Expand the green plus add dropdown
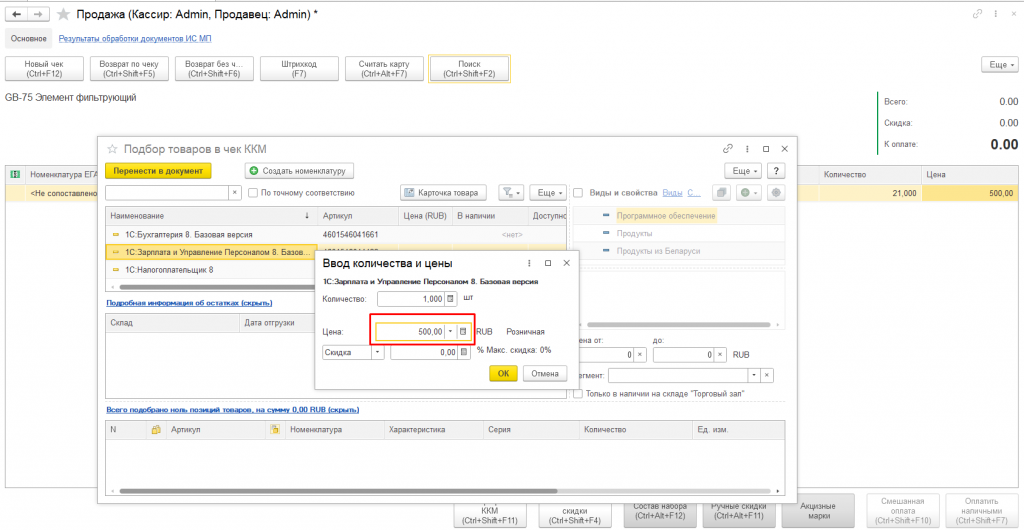Viewport: 1024px width, 530px height. (749, 193)
